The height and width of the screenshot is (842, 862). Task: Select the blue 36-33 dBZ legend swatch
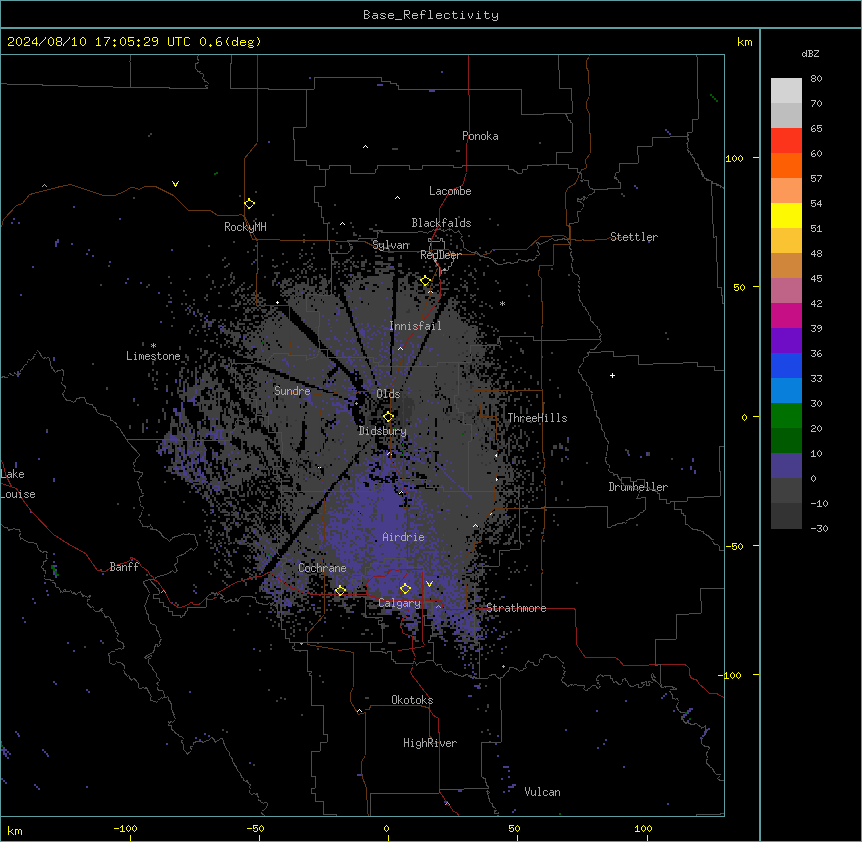(x=786, y=365)
